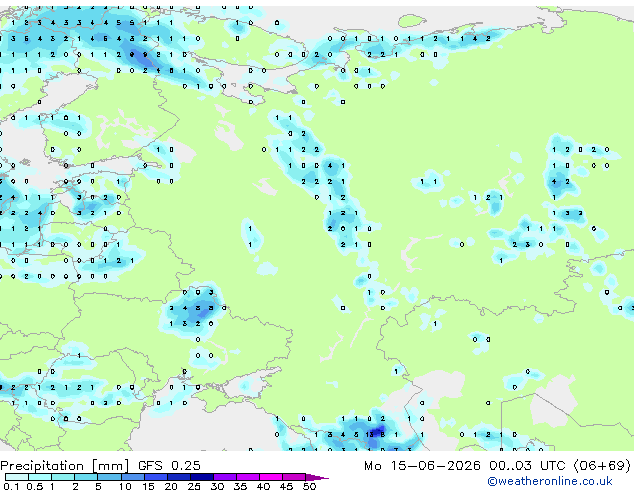
Task: Click the '50' legend scale label
Action: 309,486
